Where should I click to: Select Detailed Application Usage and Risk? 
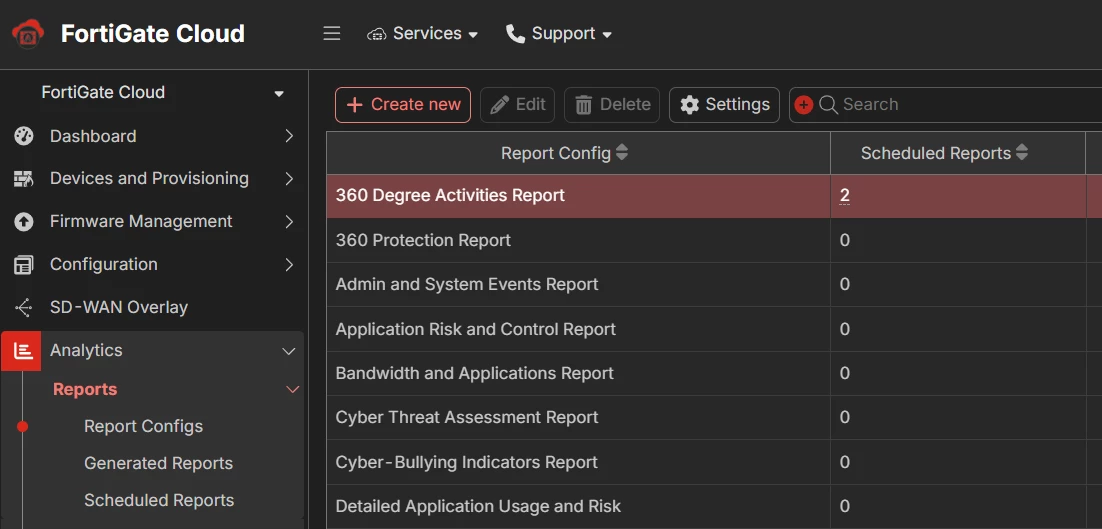pos(714,507)
